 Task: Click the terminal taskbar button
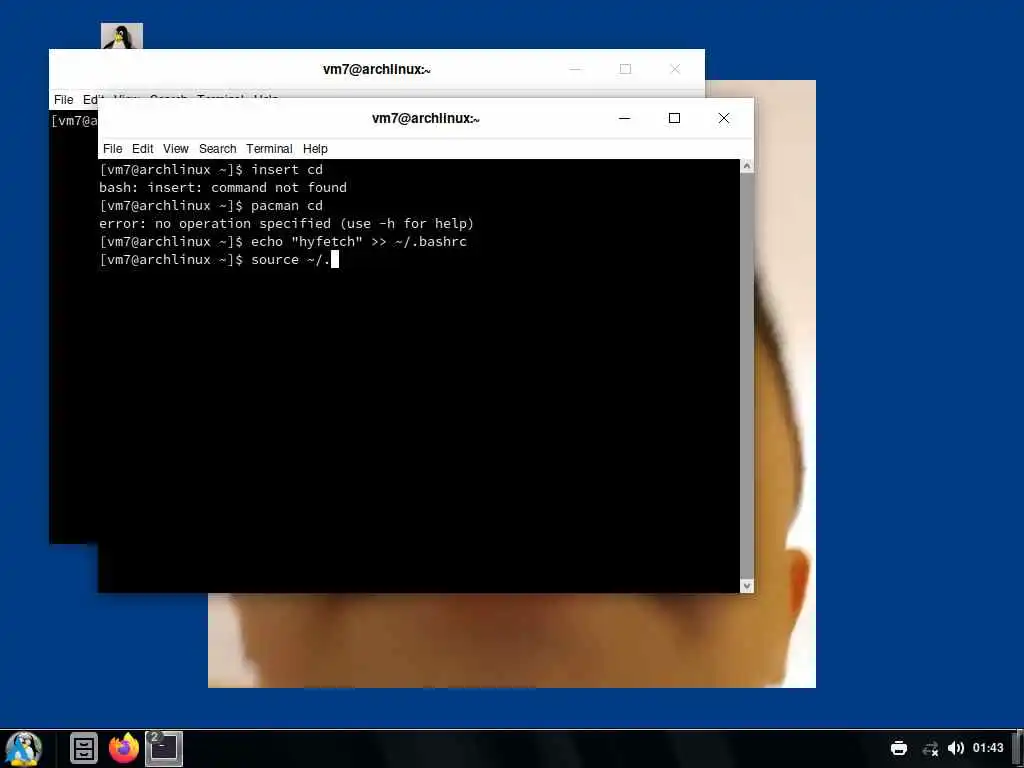click(x=163, y=748)
